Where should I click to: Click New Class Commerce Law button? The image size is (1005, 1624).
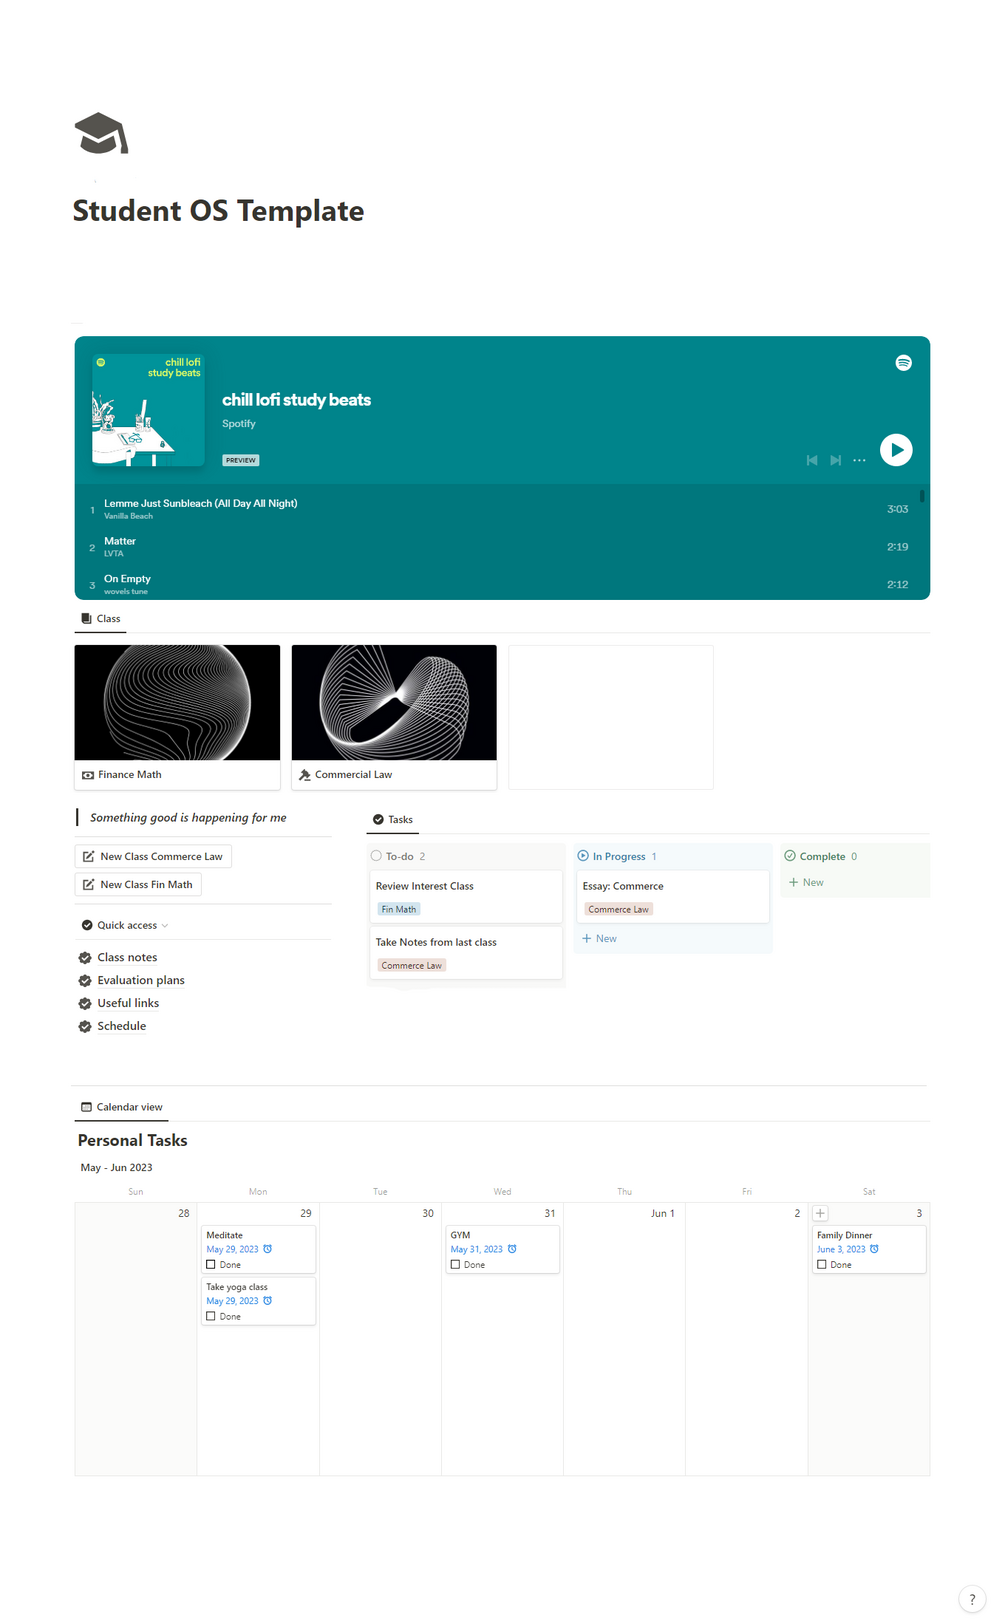click(x=153, y=857)
